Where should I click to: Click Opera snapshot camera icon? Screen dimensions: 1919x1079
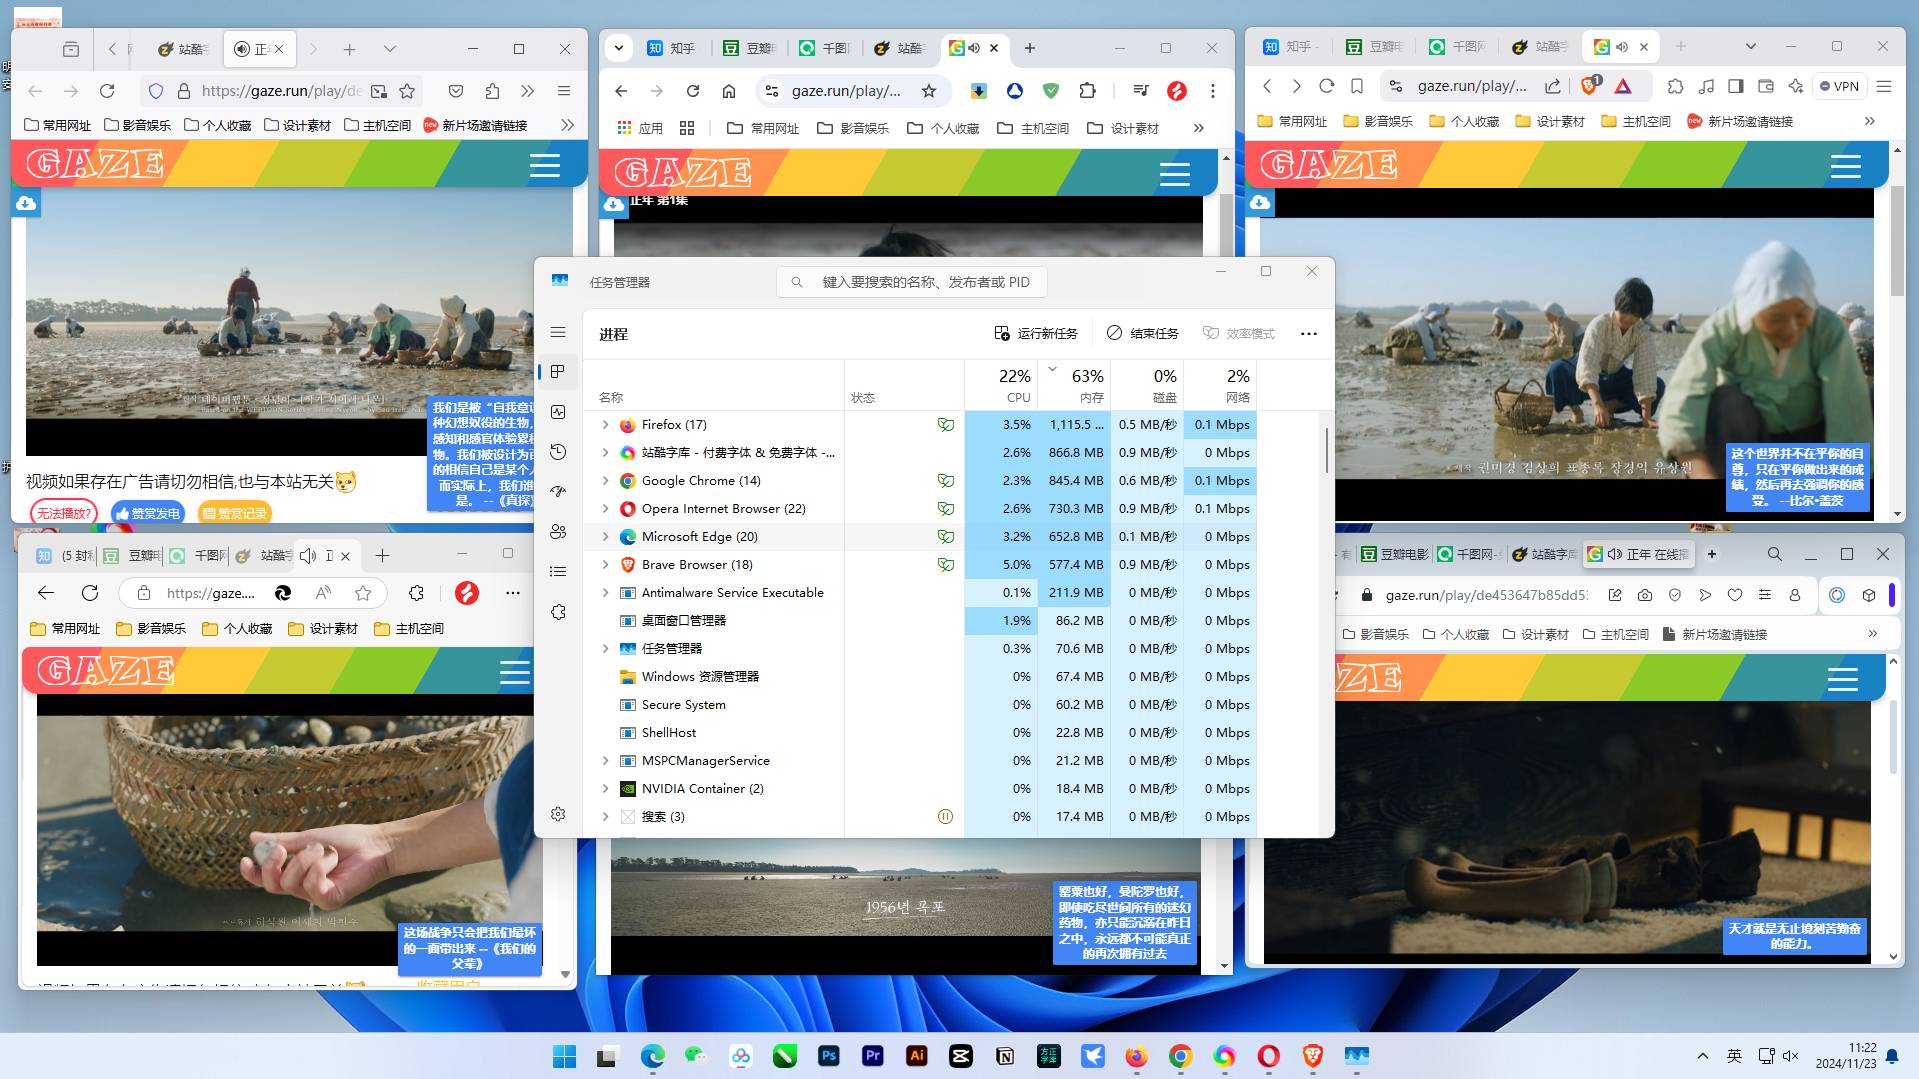(1645, 595)
